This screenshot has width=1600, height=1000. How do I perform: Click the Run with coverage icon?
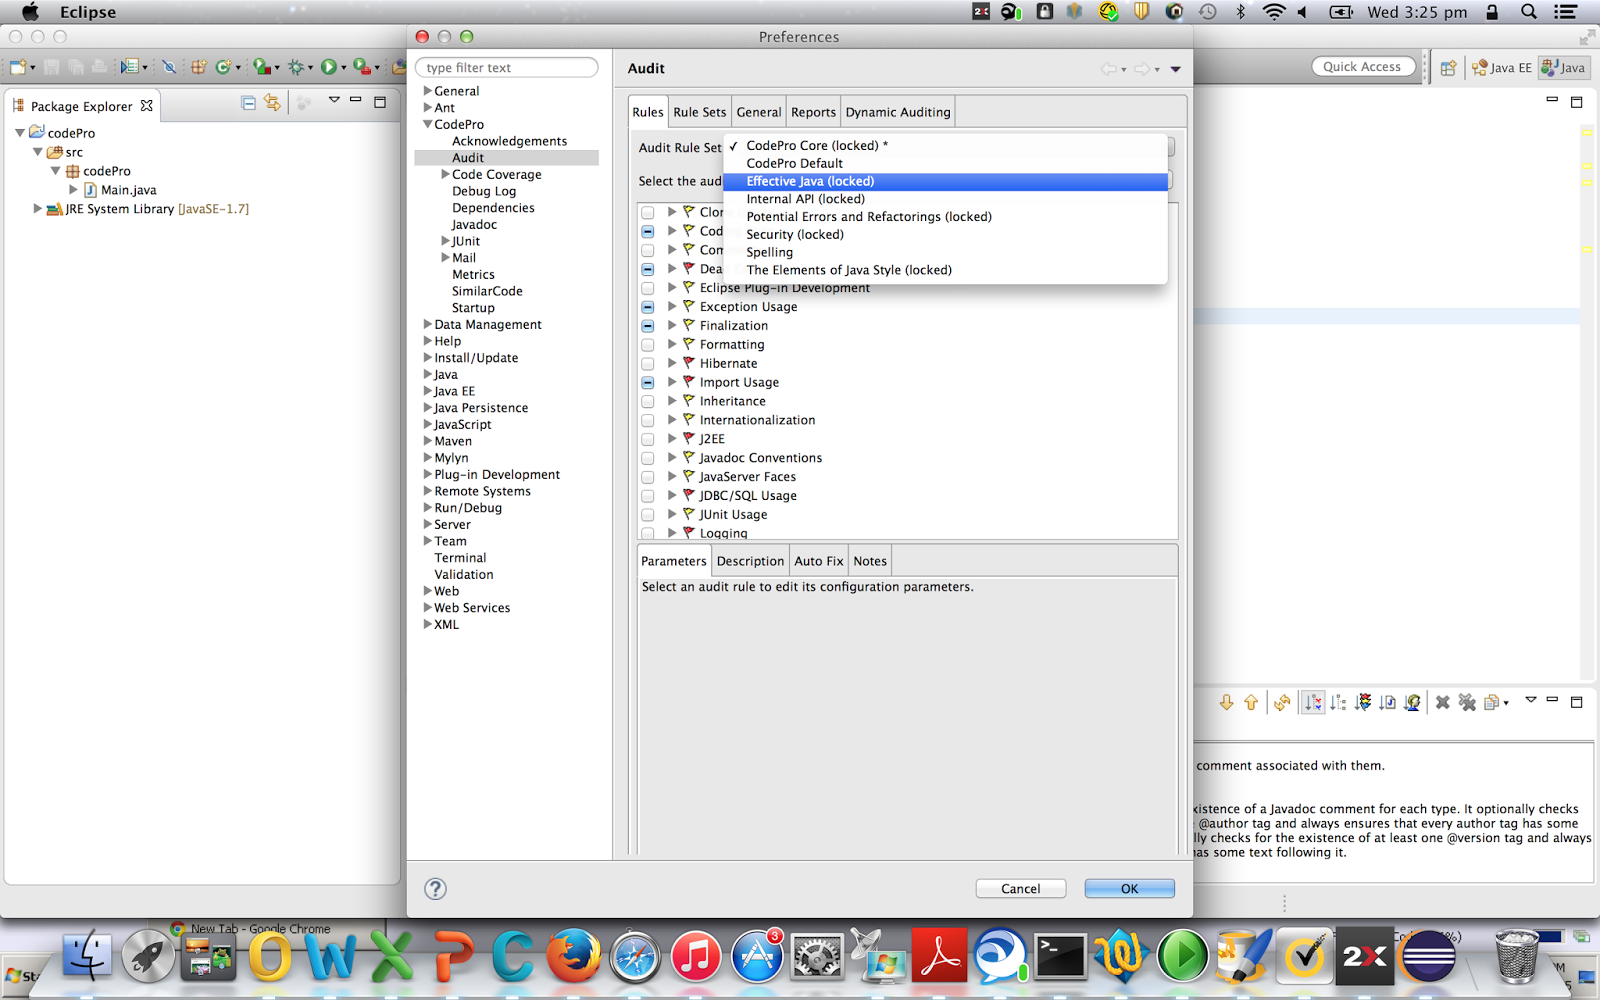click(262, 67)
